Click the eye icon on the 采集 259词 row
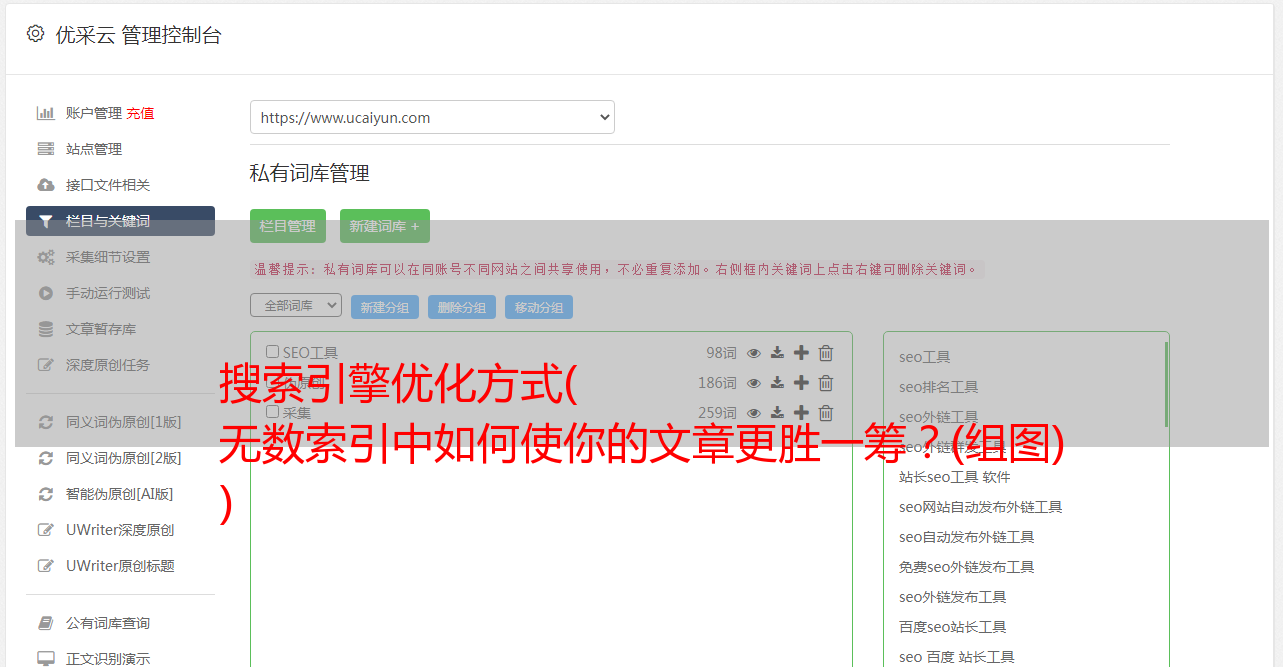The height and width of the screenshot is (667, 1283). tap(754, 413)
